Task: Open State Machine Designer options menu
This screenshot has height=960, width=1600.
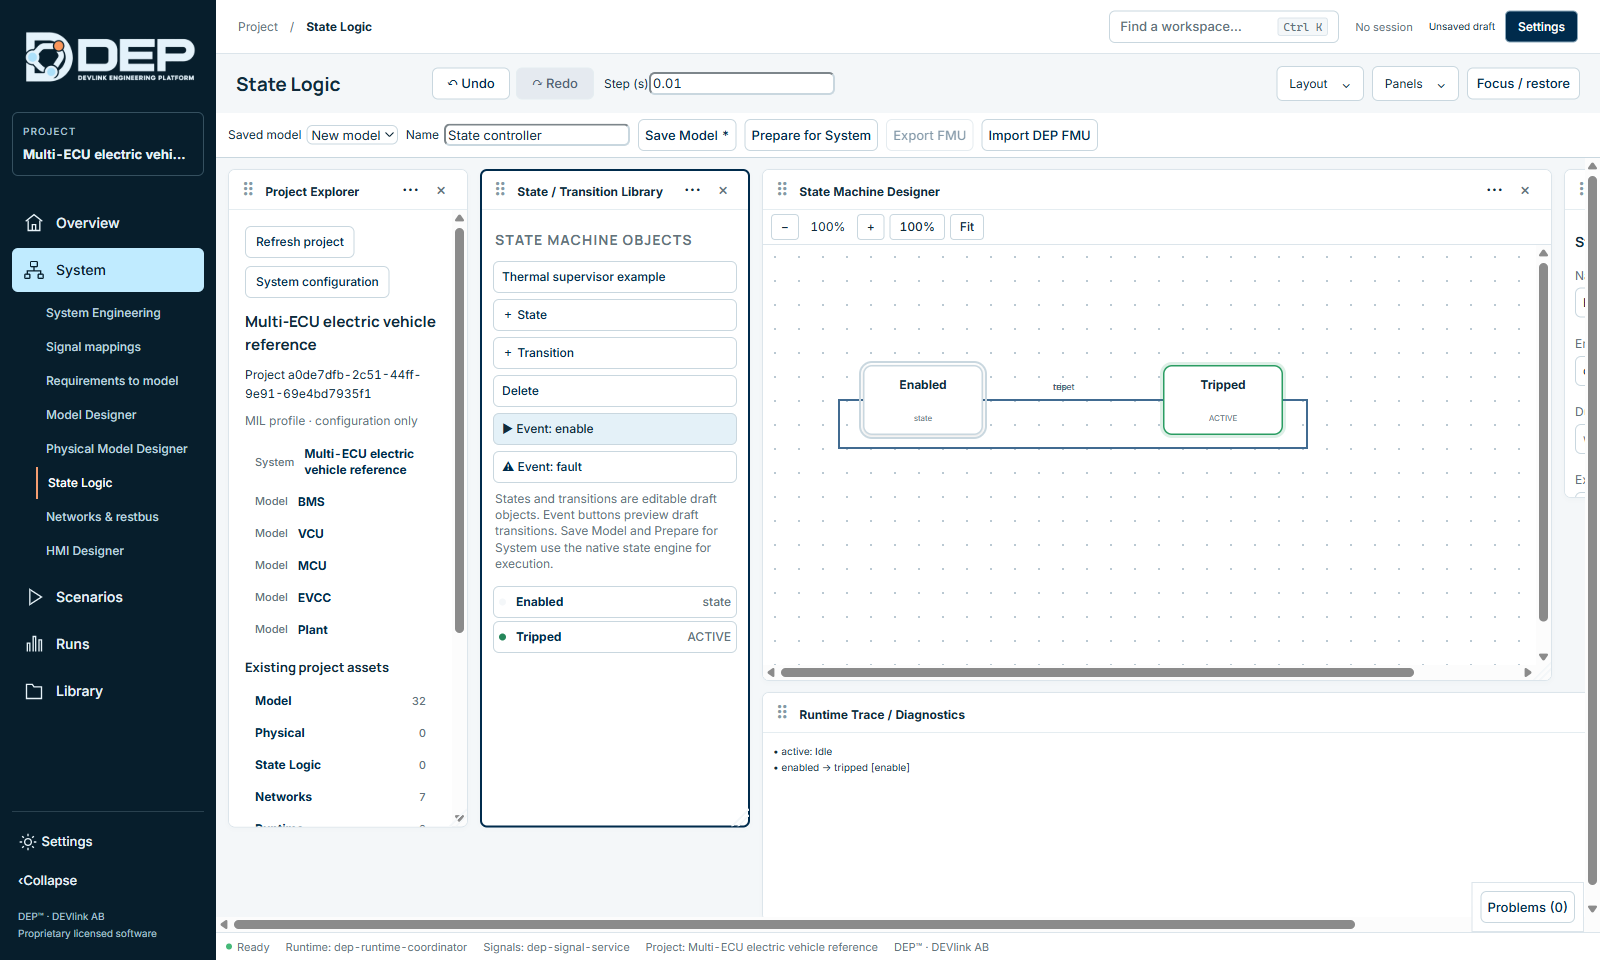Action: point(1494,190)
